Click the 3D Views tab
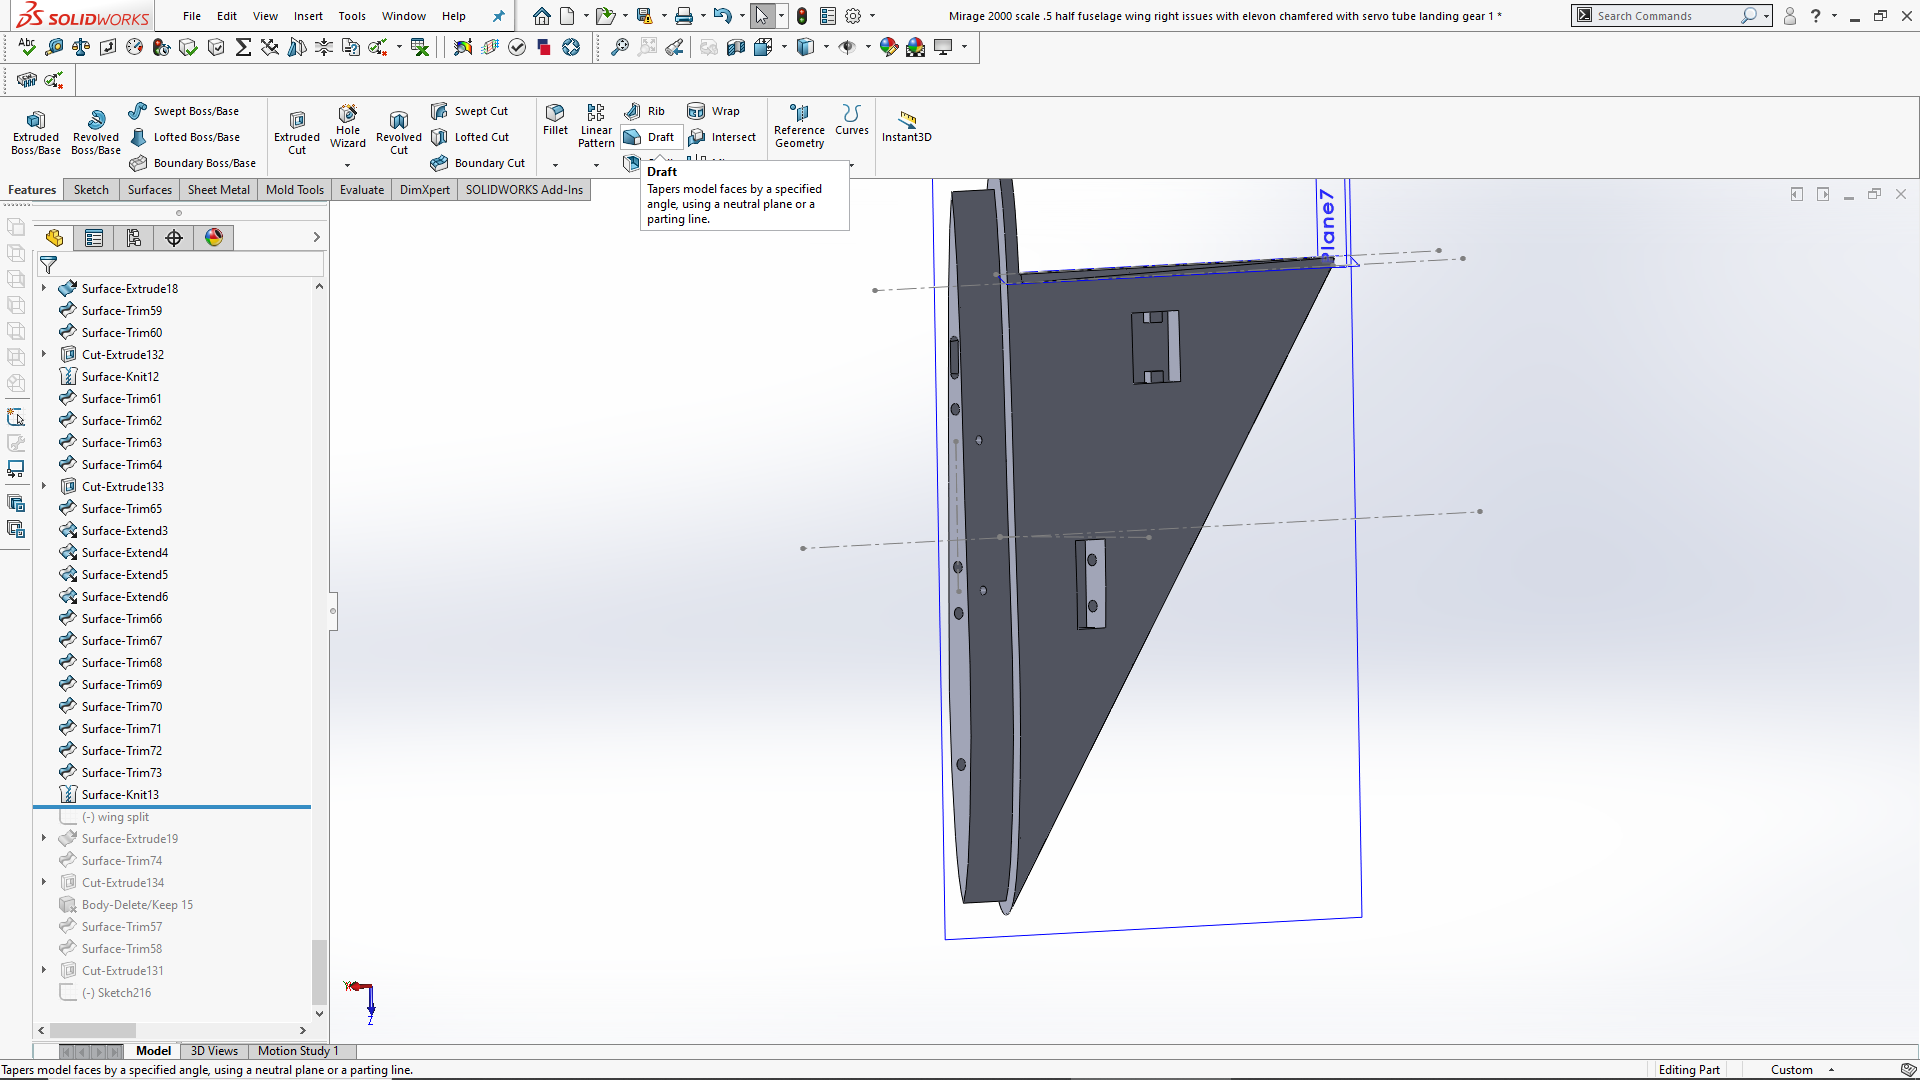 click(x=214, y=1051)
